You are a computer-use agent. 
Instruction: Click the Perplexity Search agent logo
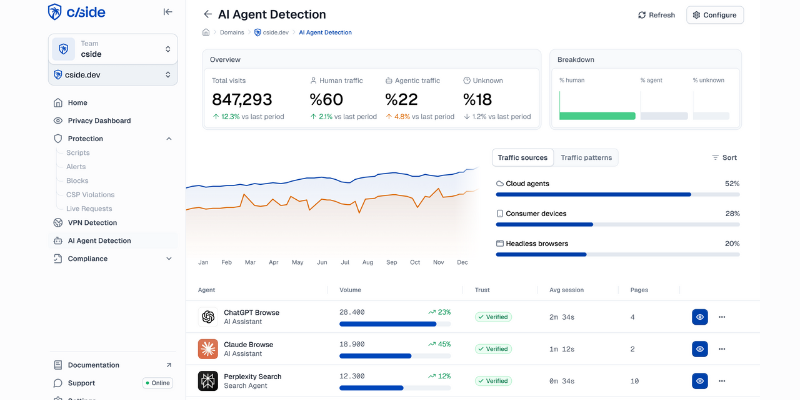coord(207,381)
